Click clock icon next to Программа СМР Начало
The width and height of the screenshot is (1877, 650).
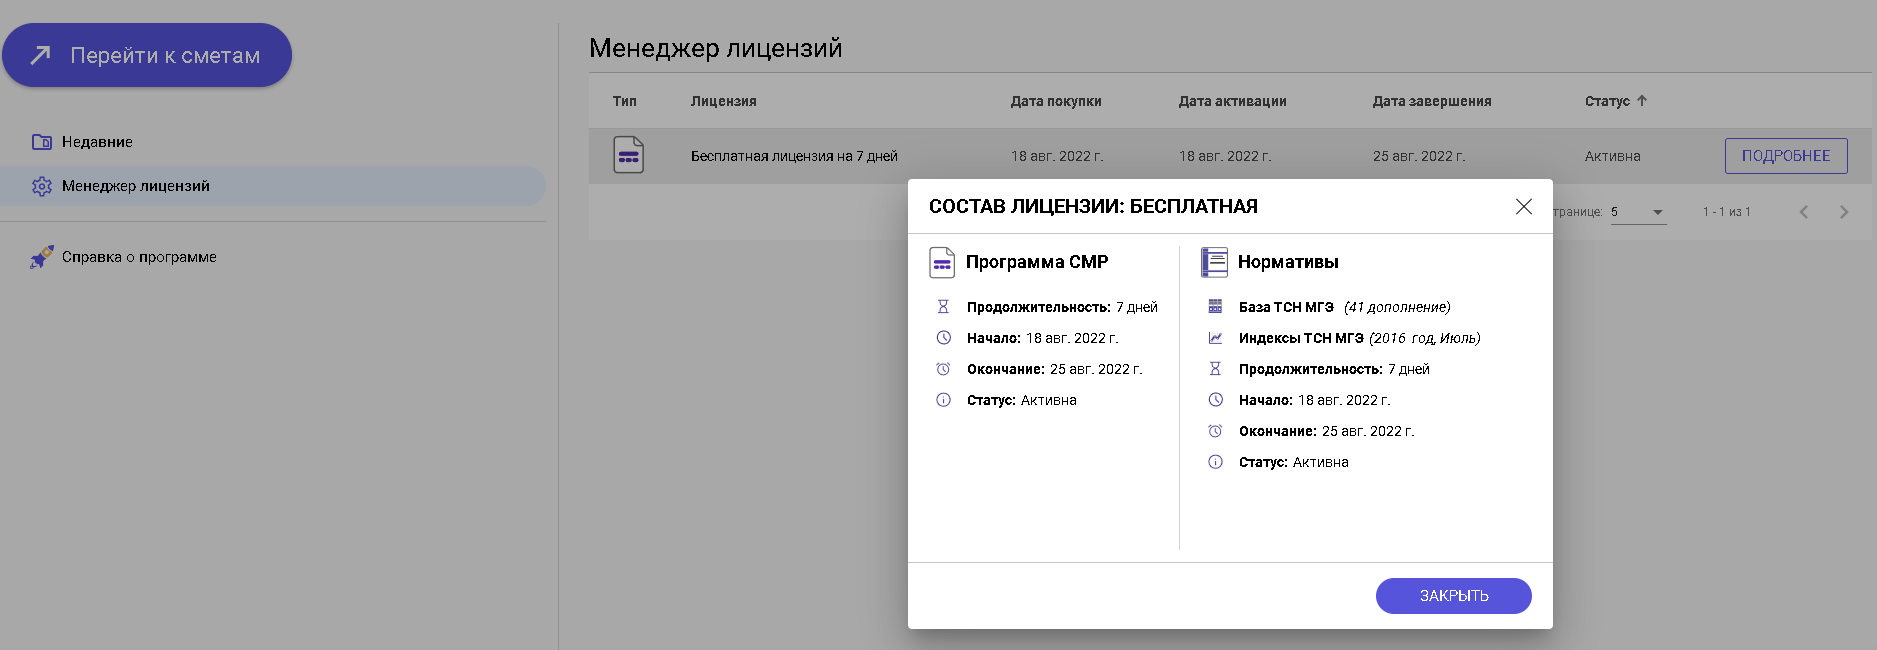943,338
